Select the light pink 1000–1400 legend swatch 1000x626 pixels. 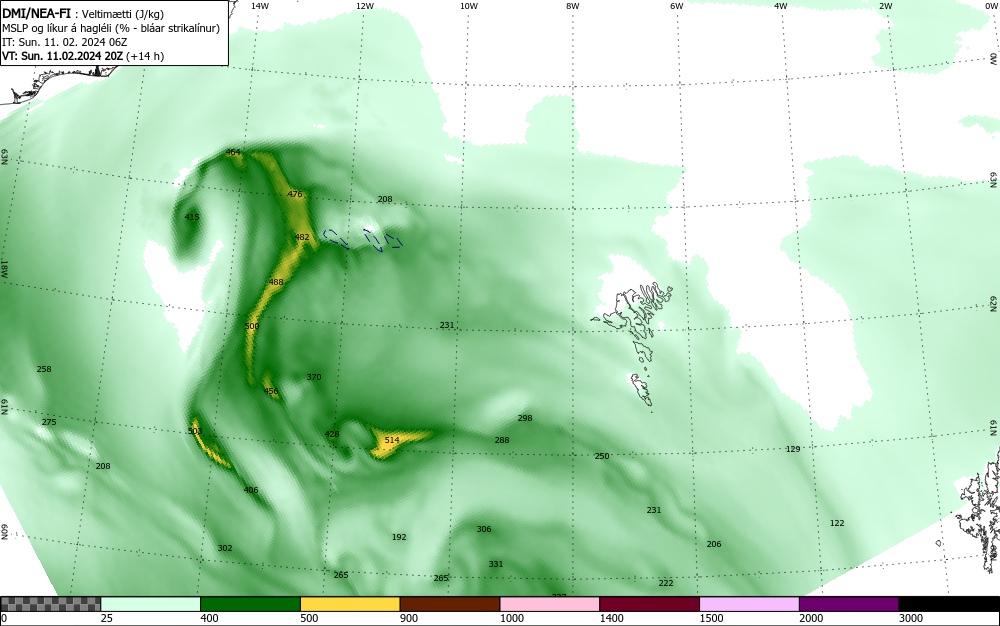[x=550, y=604]
